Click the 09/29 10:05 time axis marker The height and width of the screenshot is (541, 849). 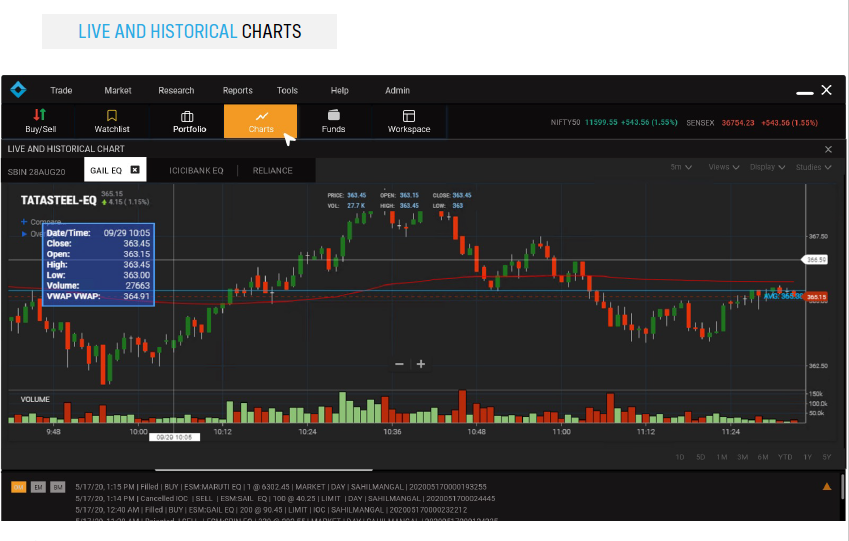tap(174, 437)
